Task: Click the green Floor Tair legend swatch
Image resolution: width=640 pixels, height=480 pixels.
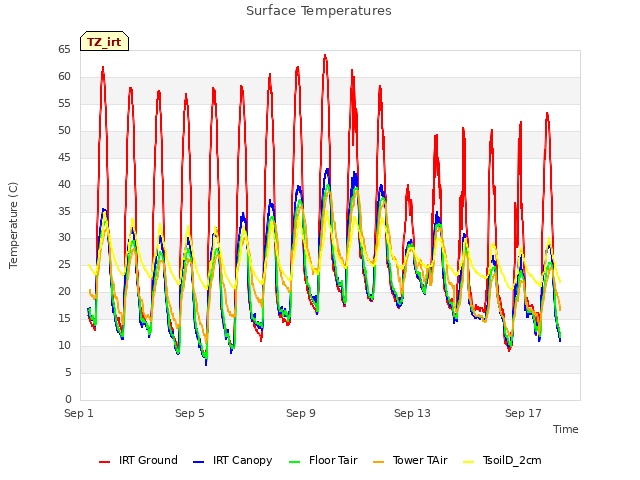Action: [x=294, y=462]
